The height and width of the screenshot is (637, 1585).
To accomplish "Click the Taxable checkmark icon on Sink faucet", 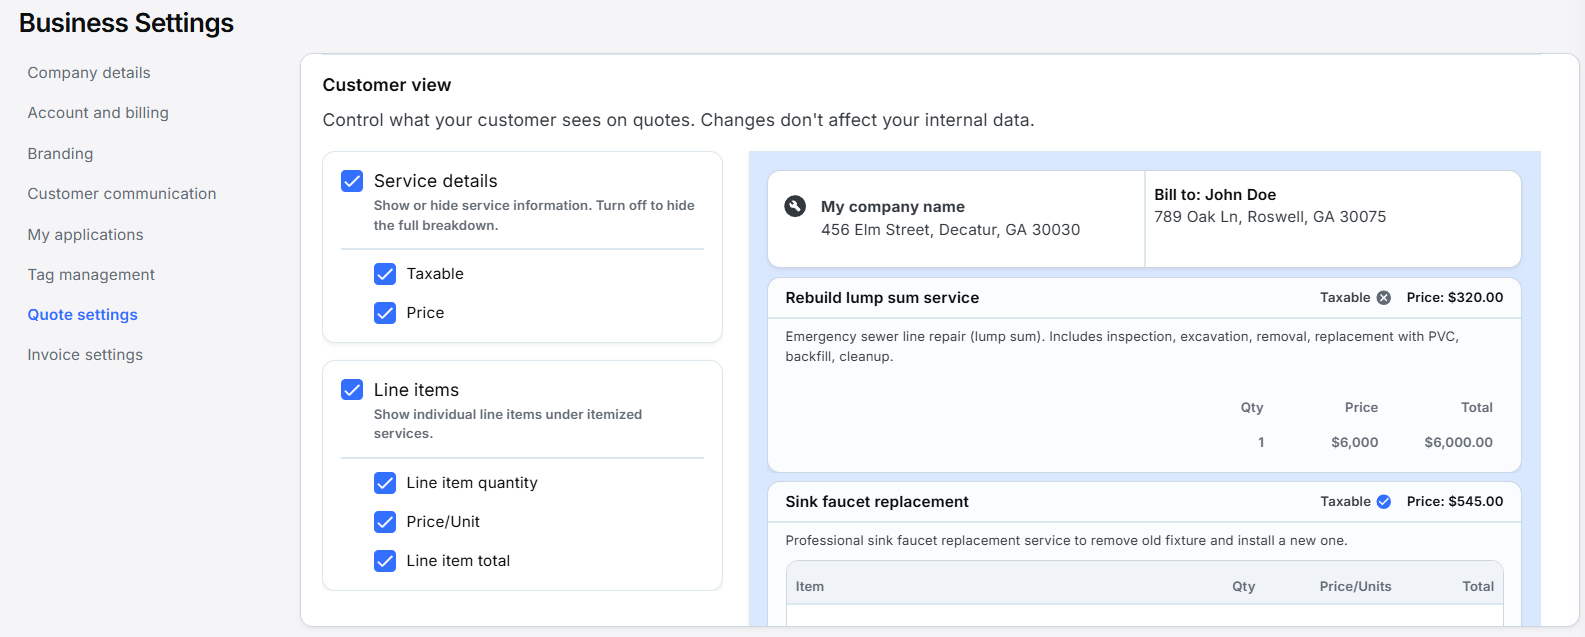I will click(1384, 502).
